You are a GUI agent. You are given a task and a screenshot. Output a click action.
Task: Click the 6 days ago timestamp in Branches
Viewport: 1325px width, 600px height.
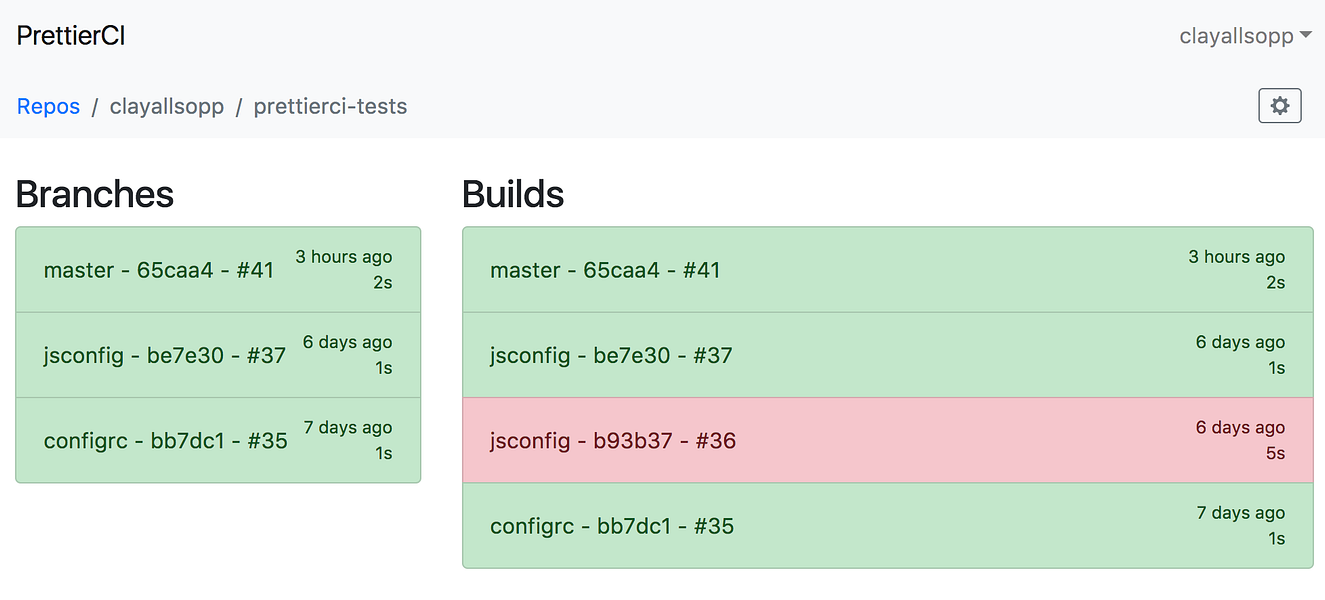point(347,342)
